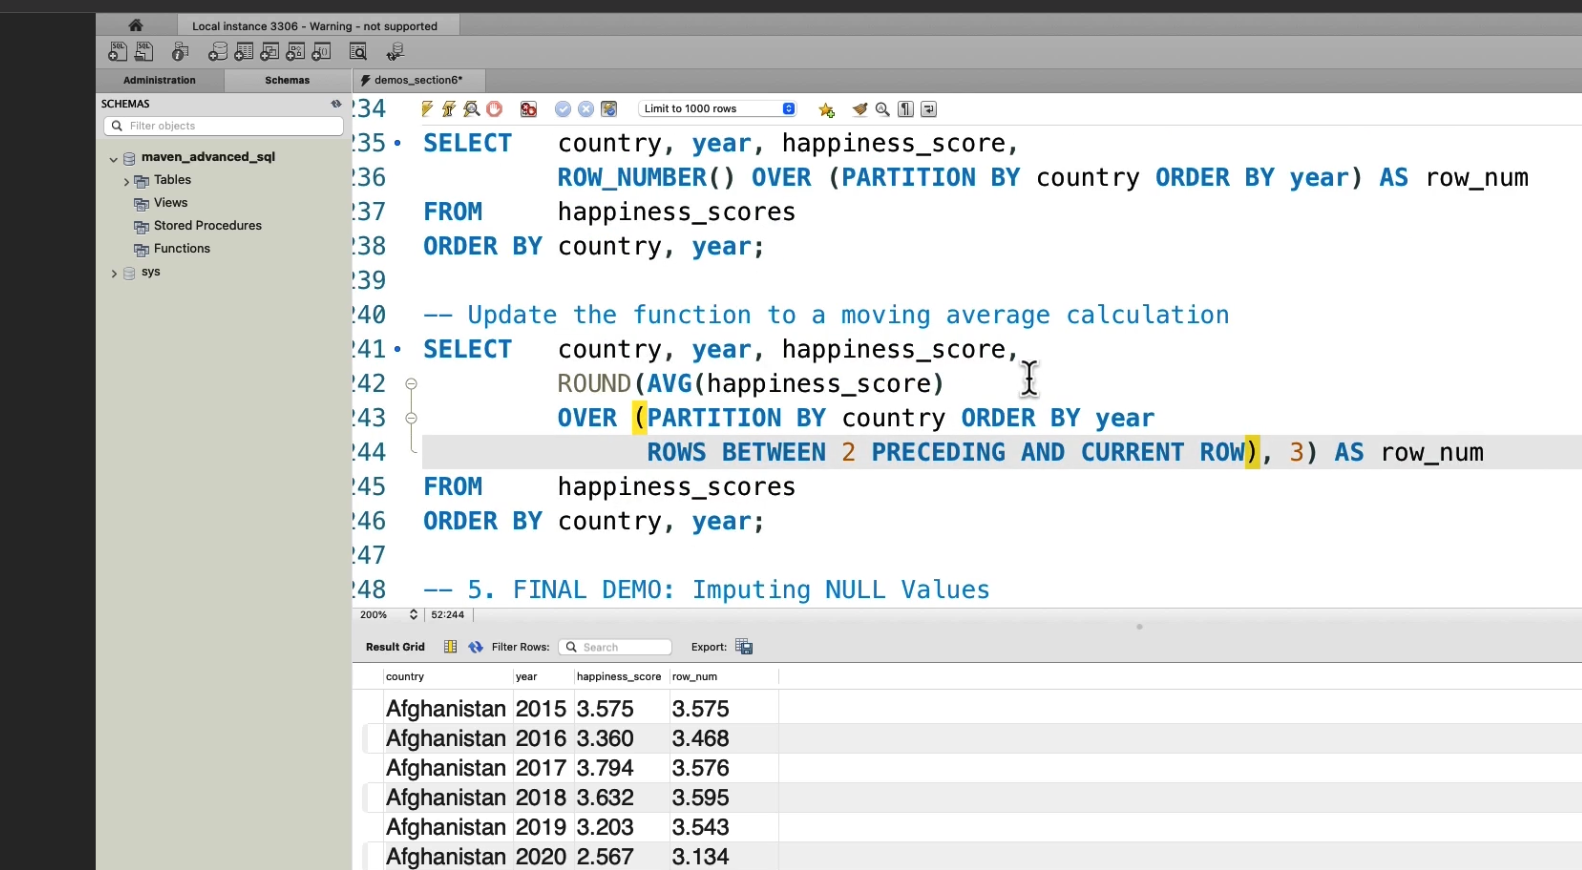Sort by row_num column header

724,677
